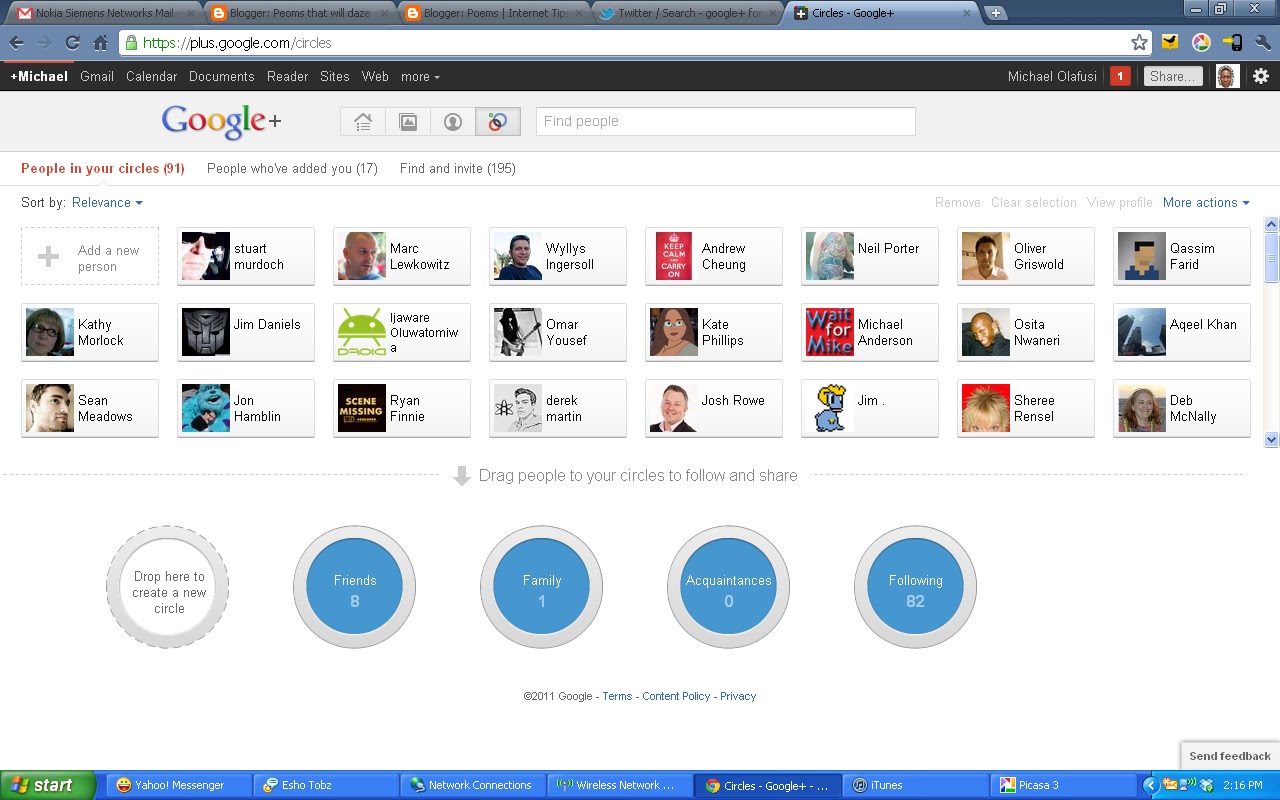This screenshot has width=1280, height=800.
Task: Reload the page with the refresh icon
Action: (72, 43)
